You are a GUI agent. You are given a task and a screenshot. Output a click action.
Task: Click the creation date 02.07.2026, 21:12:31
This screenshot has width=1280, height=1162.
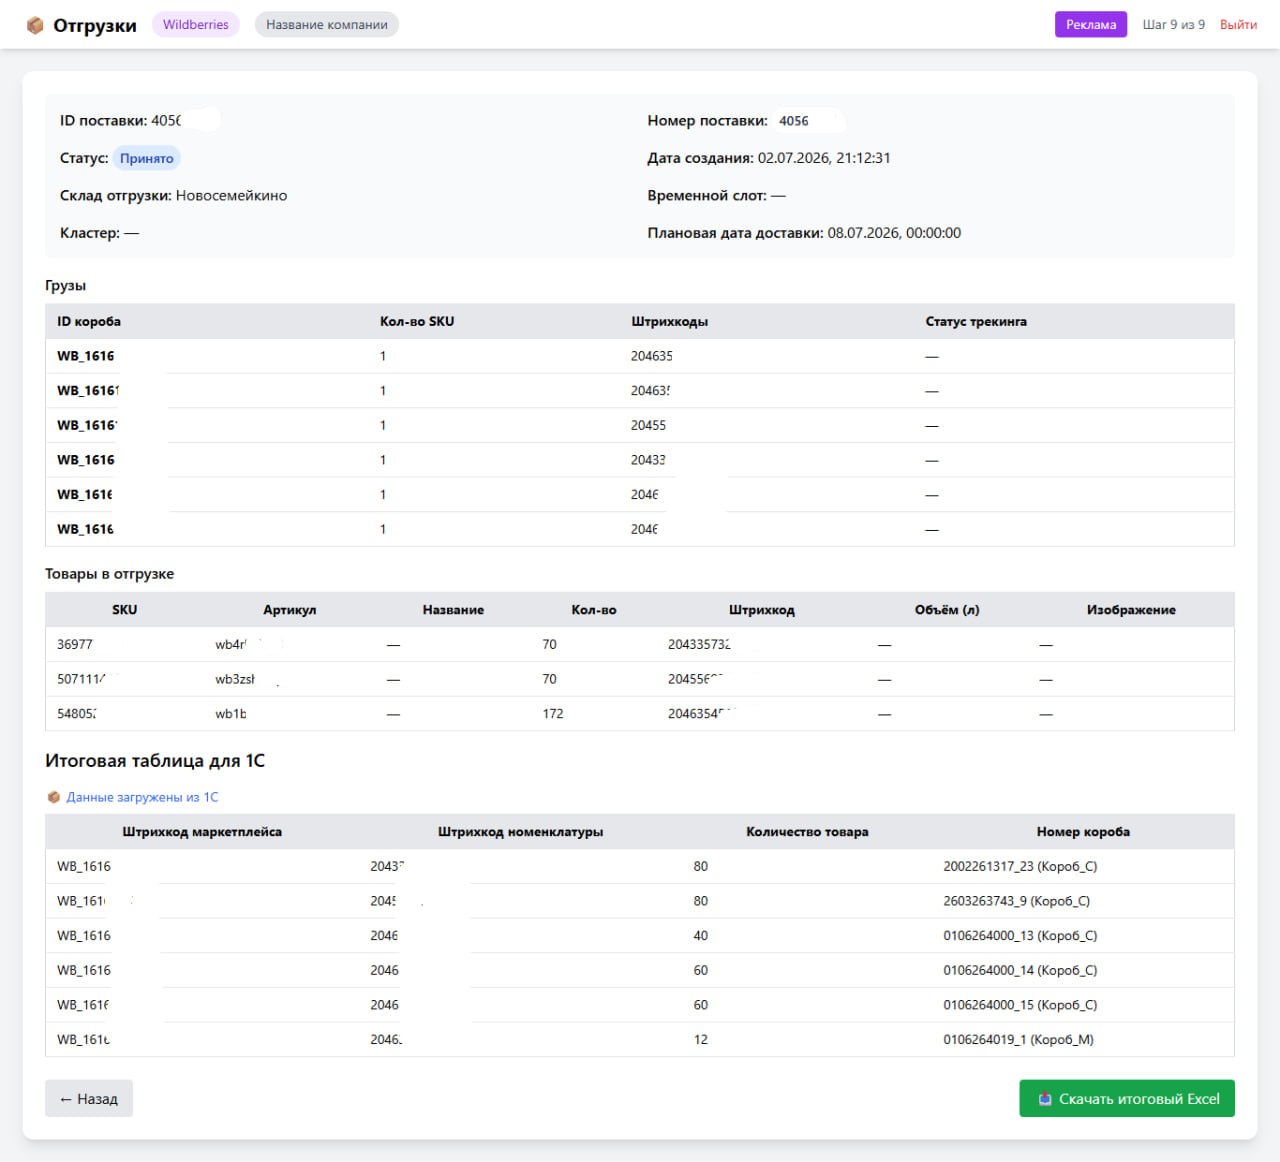click(x=824, y=158)
